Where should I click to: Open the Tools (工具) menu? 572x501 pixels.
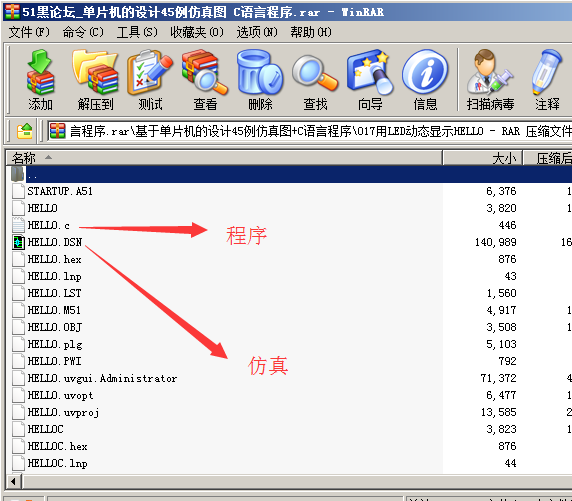(x=137, y=32)
